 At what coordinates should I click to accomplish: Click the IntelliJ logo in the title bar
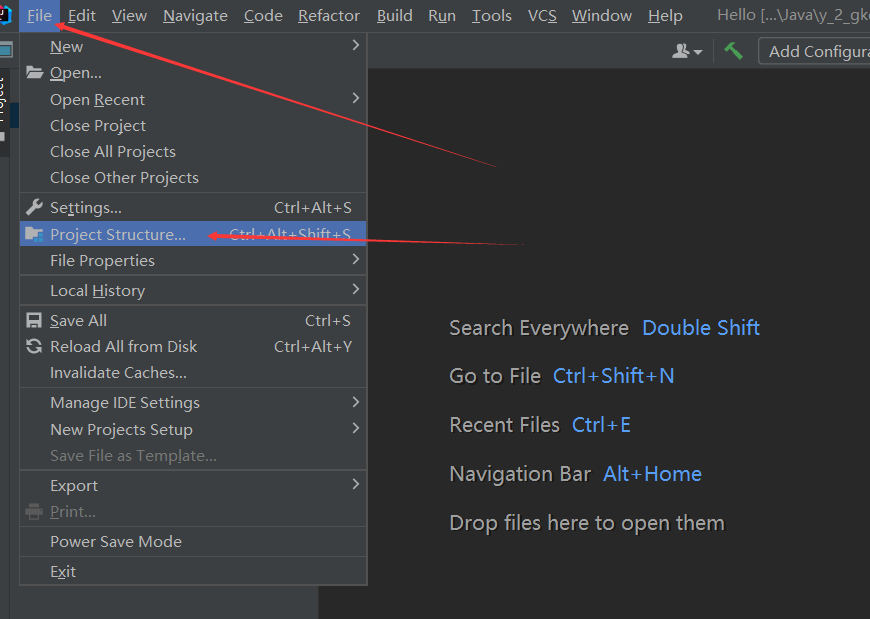[x=5, y=15]
